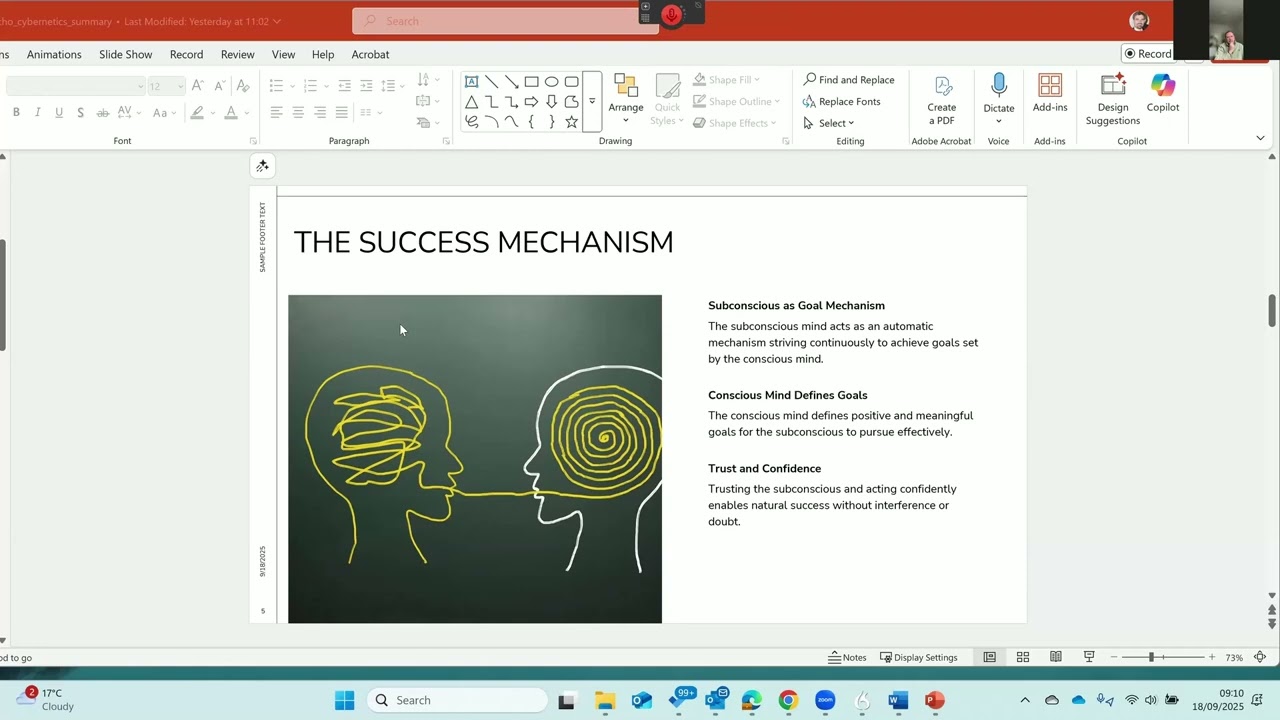Viewport: 1280px width, 720px height.
Task: Open the Arrange options
Action: coord(626,100)
